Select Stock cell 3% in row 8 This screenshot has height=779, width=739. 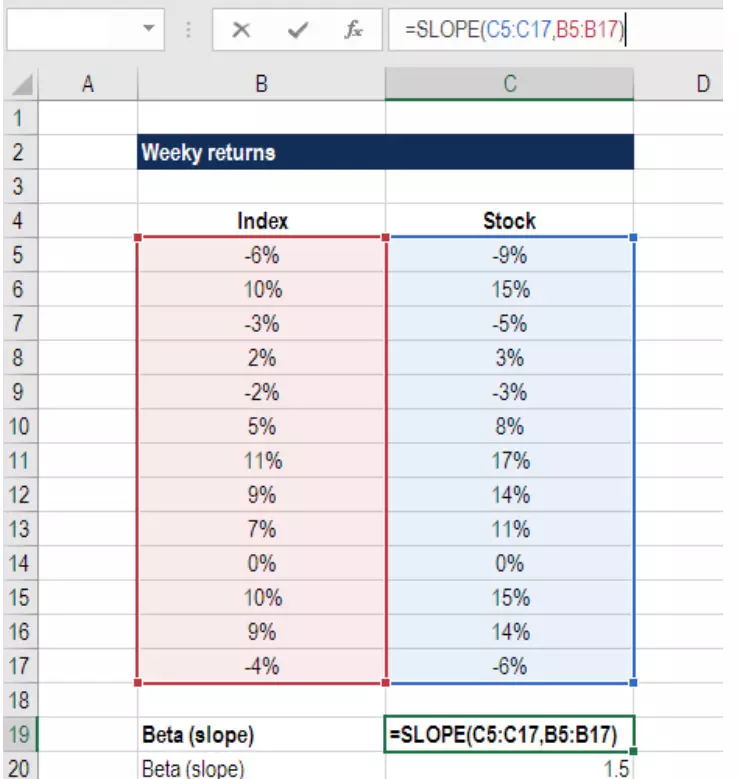point(509,358)
